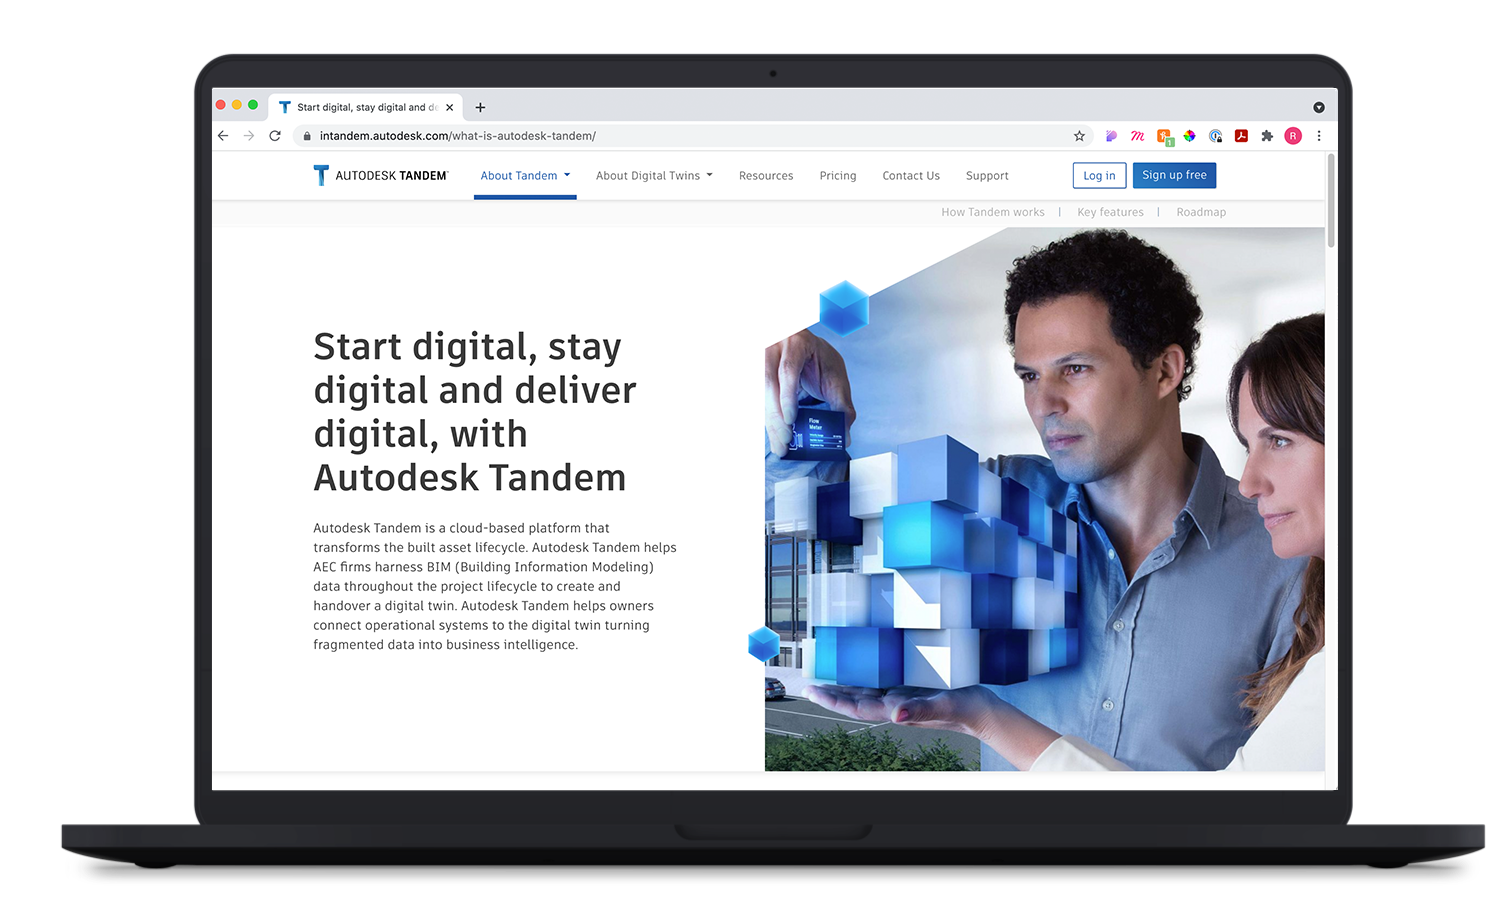
Task: Open the pink R profile avatar
Action: (x=1293, y=136)
